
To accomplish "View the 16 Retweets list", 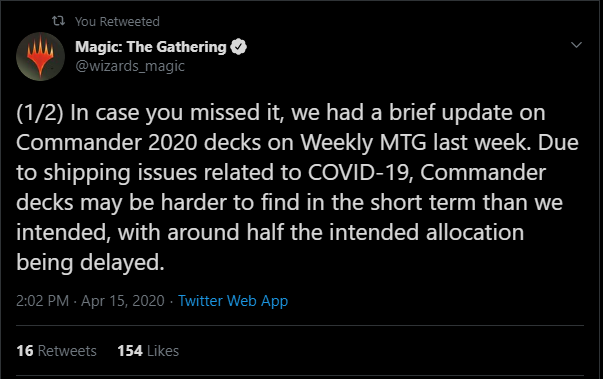I will click(x=56, y=351).
